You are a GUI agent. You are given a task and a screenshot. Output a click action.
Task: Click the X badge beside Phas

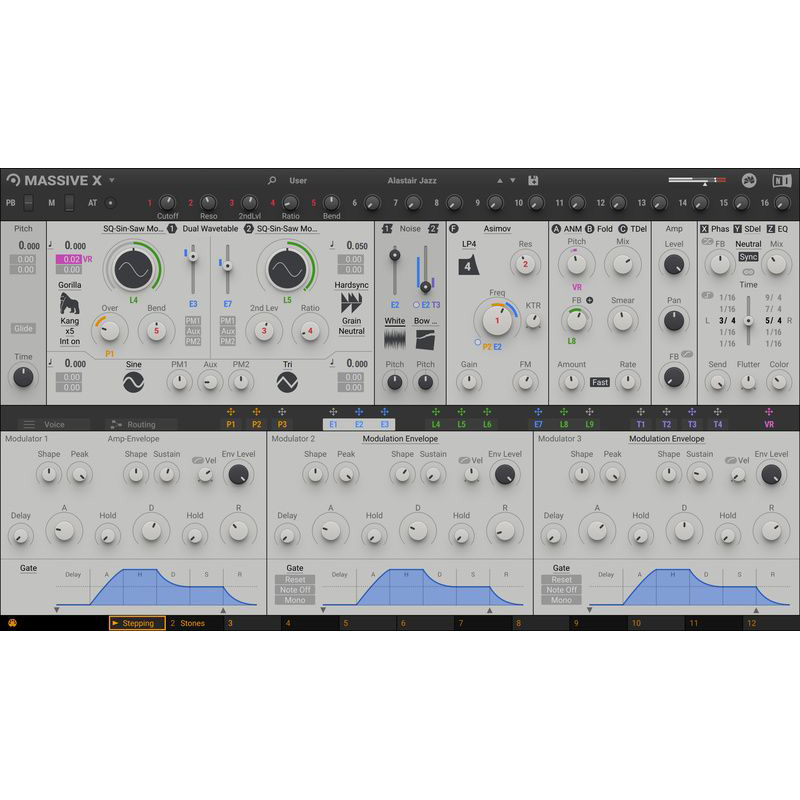[705, 229]
